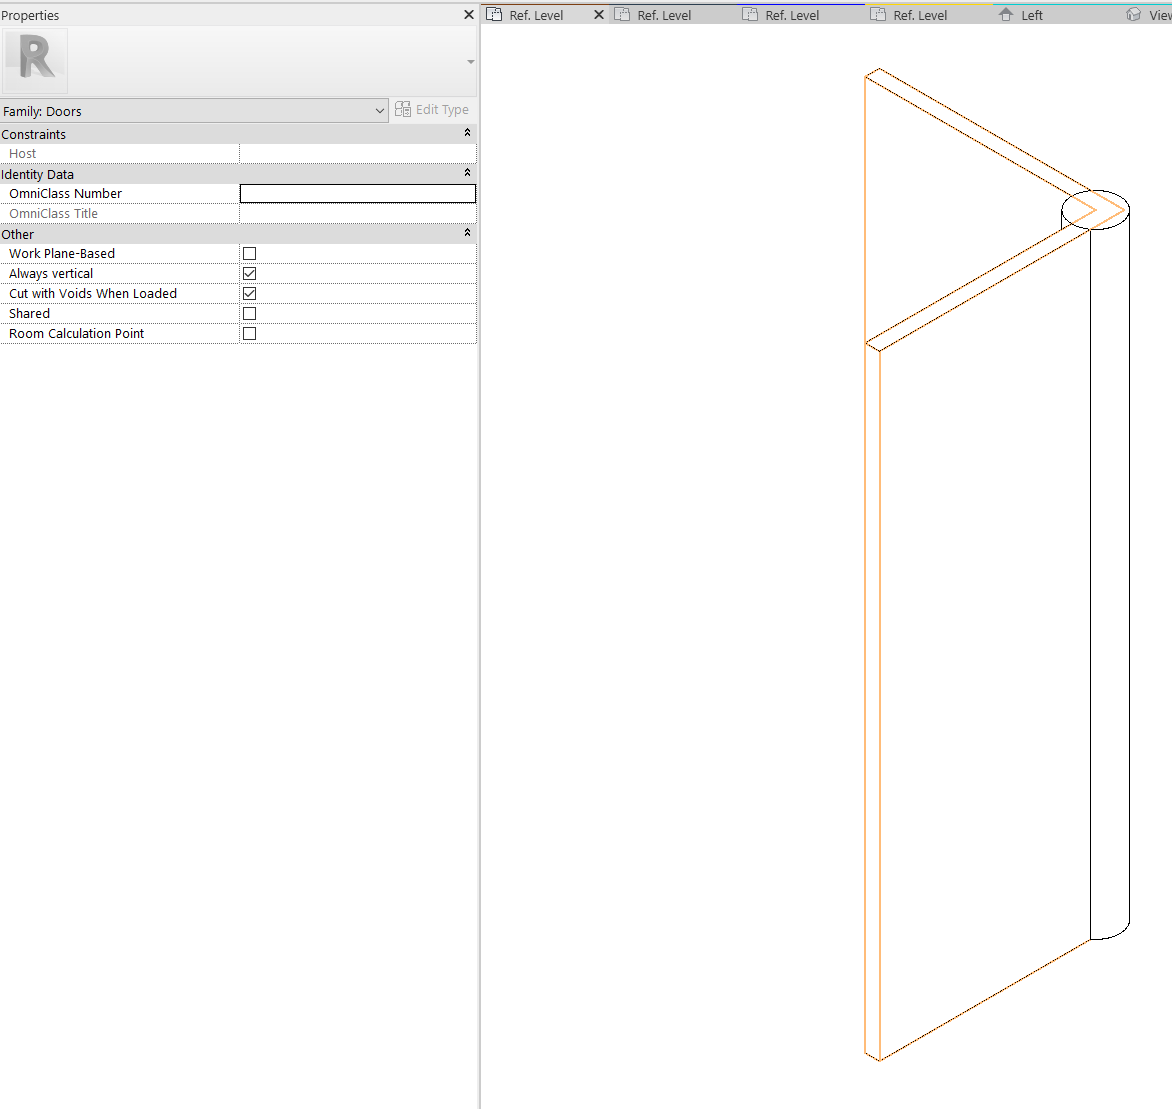Screen dimensions: 1172x1109
Task: Collapse the Constraints section
Action: click(x=467, y=132)
